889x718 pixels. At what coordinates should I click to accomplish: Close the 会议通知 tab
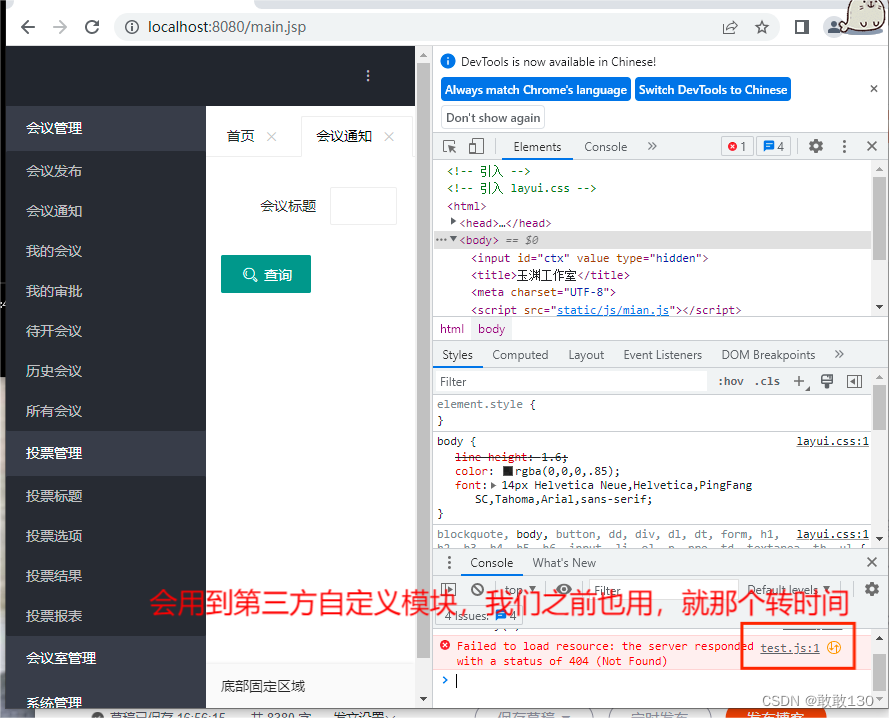click(389, 137)
